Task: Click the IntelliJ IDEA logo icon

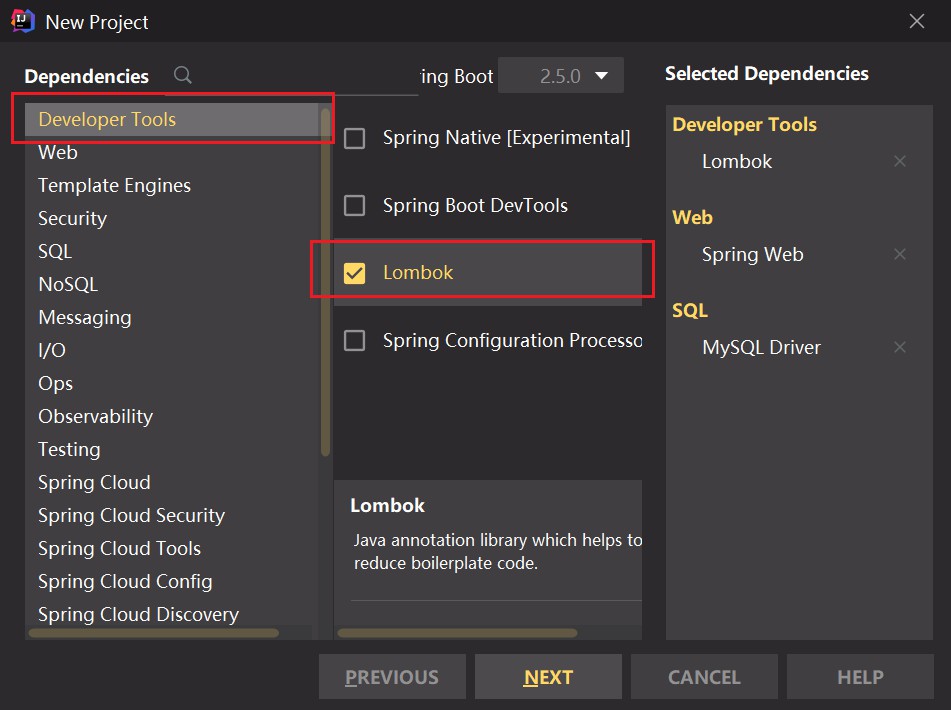Action: click(22, 21)
